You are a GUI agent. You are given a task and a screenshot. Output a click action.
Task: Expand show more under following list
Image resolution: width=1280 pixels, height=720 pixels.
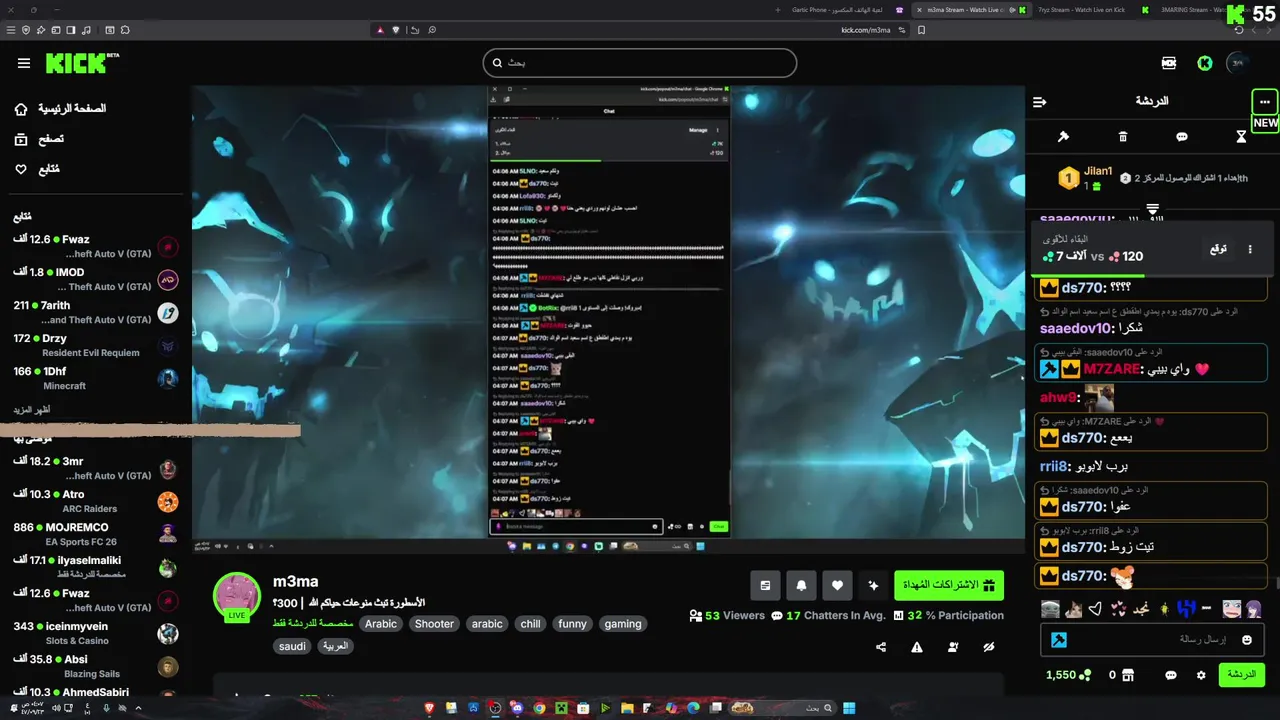pyautogui.click(x=31, y=410)
